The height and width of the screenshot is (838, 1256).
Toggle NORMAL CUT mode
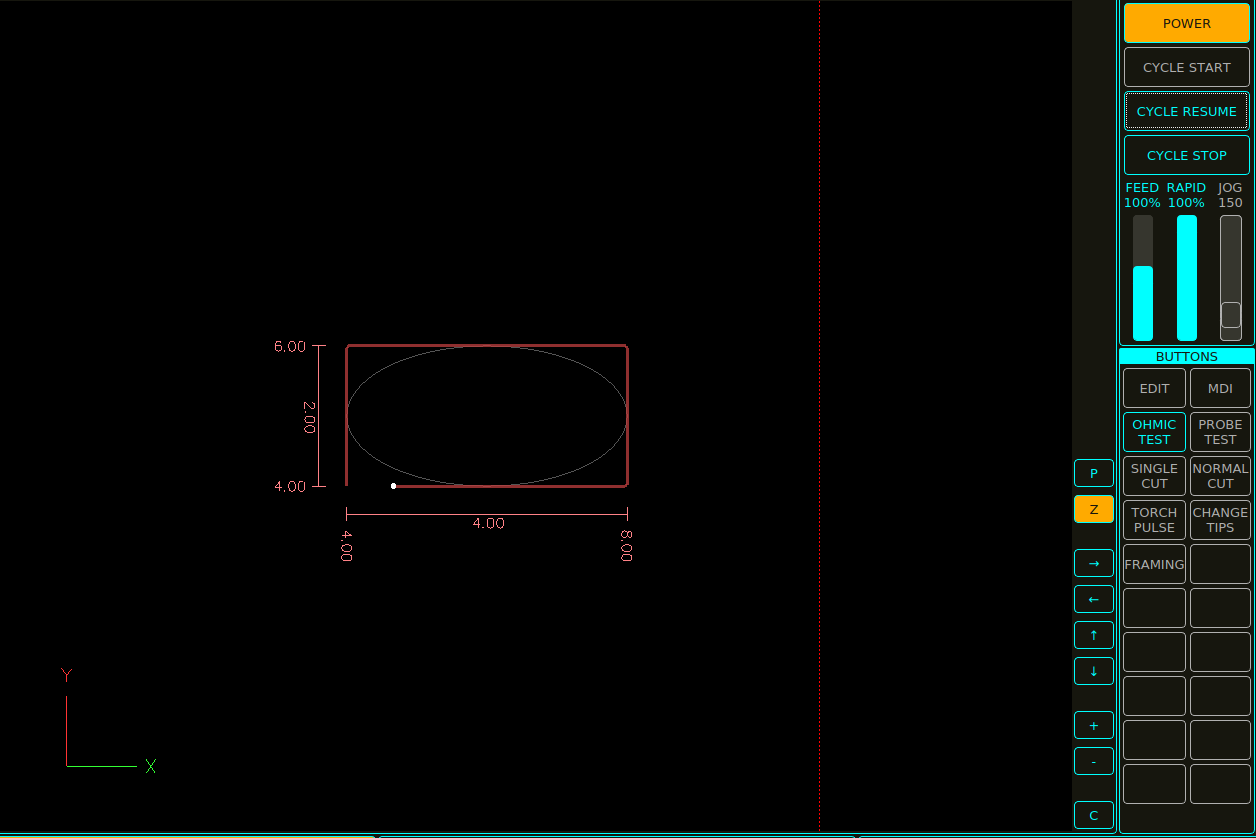pos(1220,476)
